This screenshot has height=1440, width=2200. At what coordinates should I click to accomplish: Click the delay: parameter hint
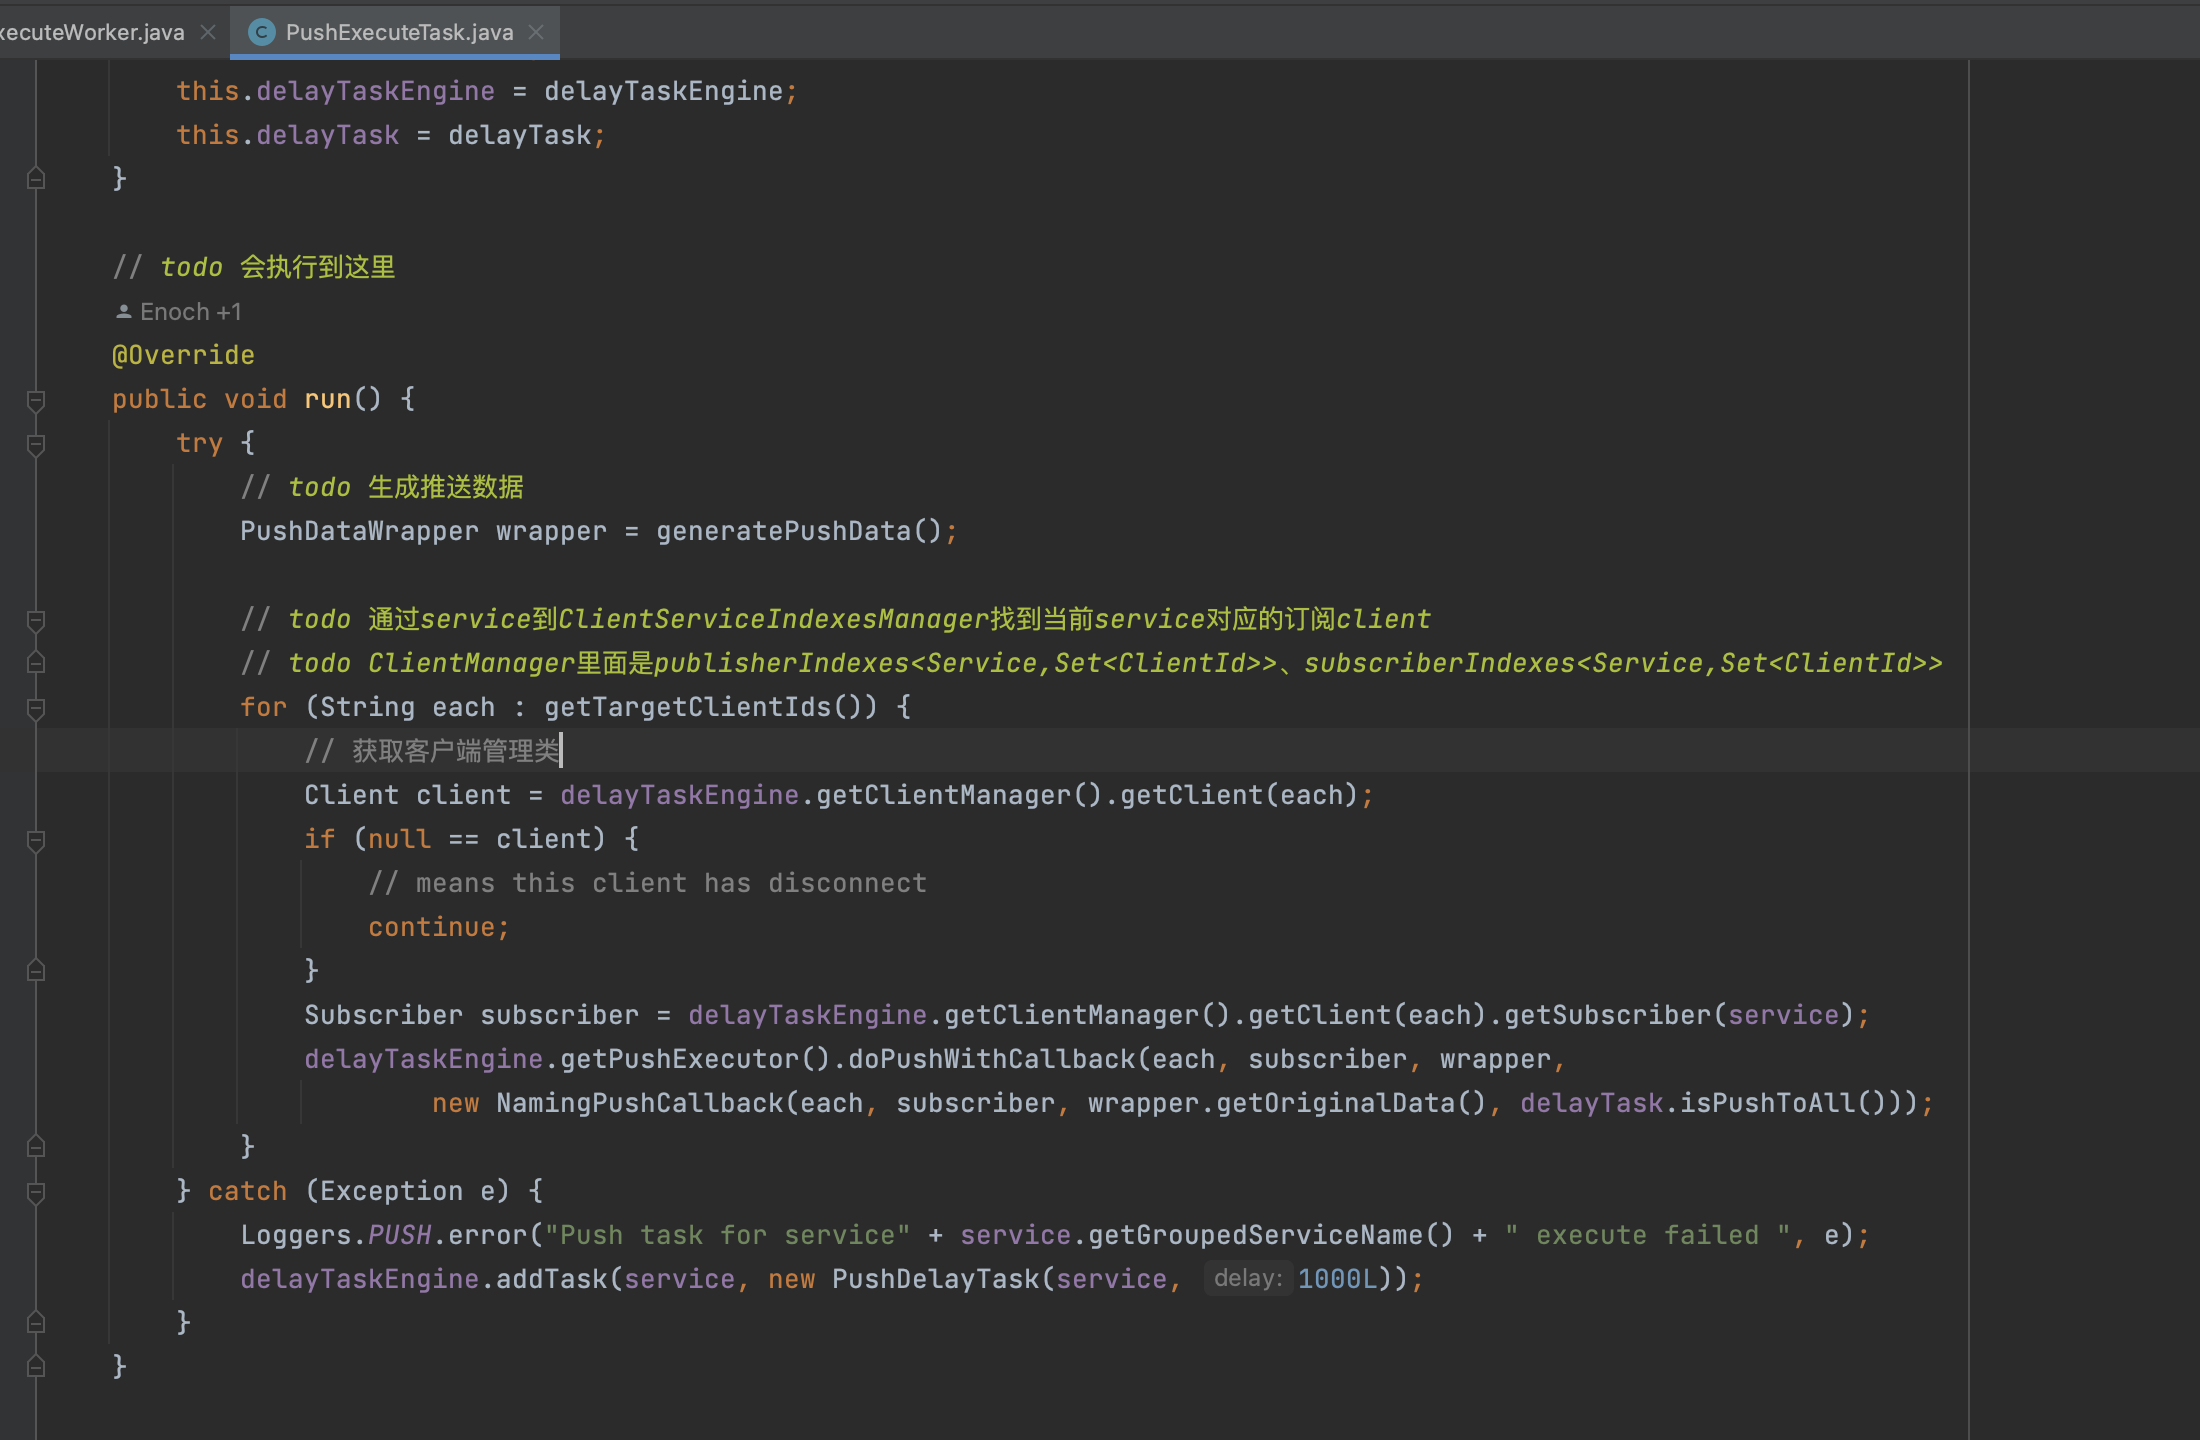[x=1248, y=1278]
